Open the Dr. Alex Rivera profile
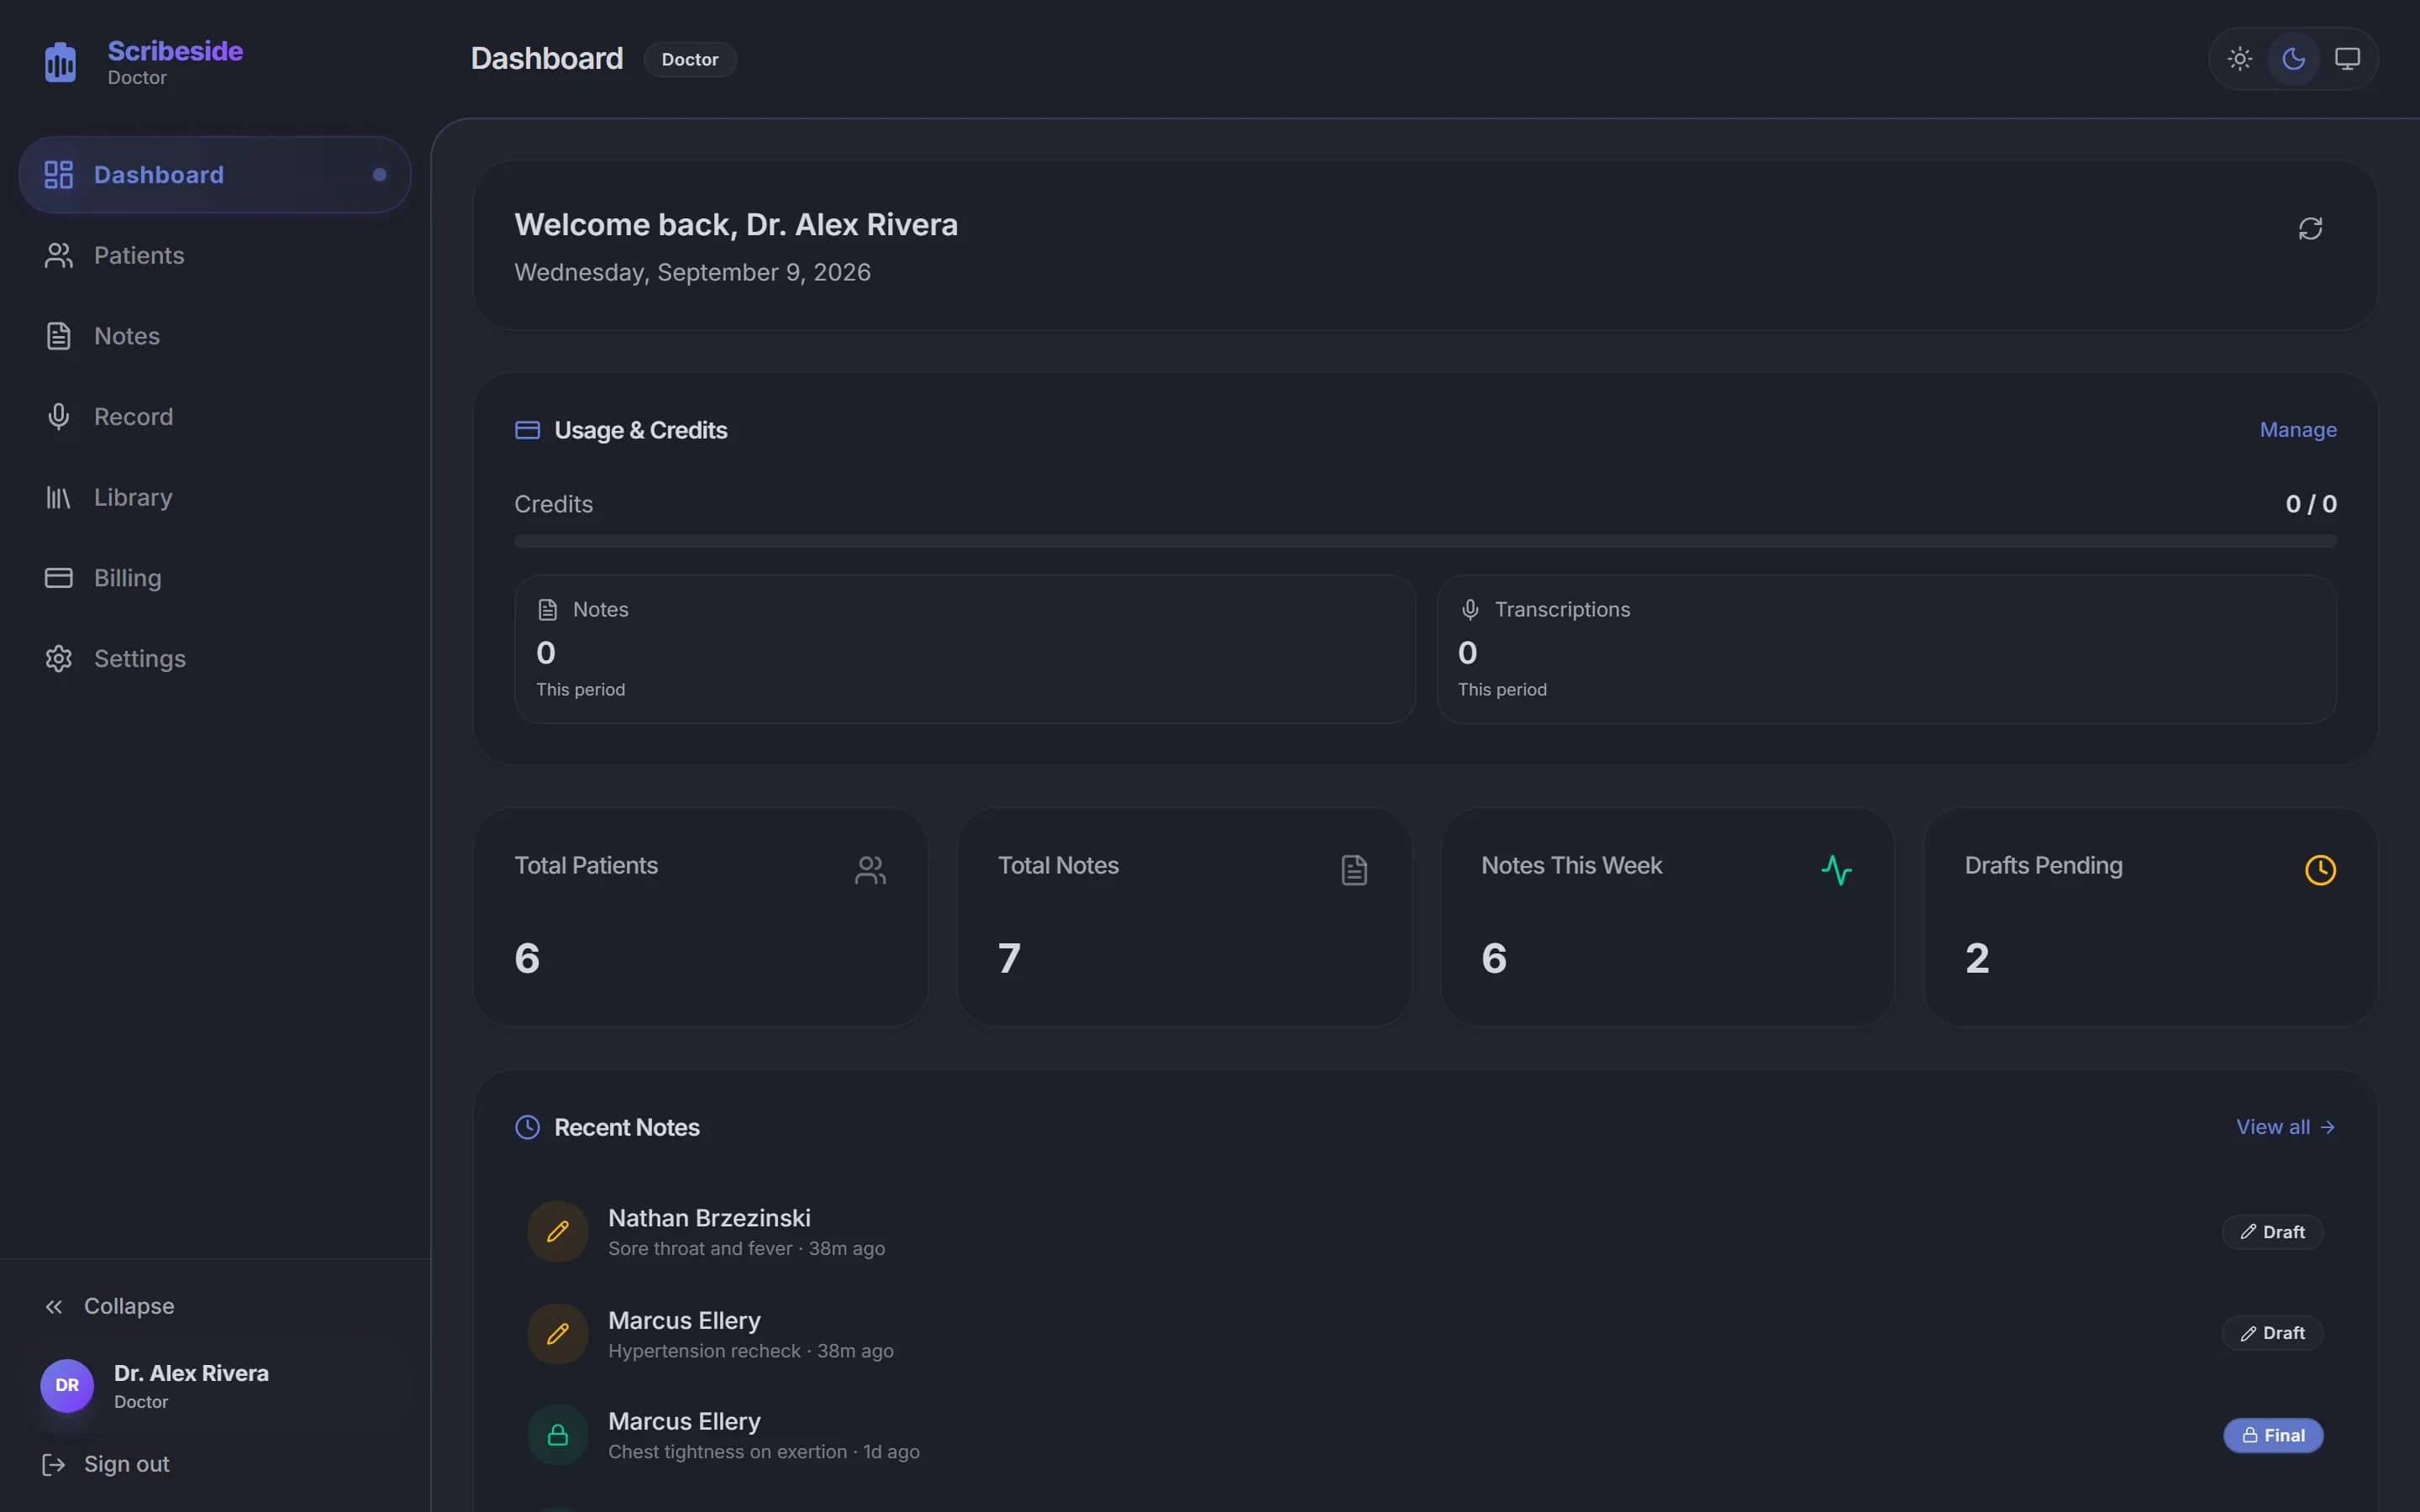 pyautogui.click(x=215, y=1386)
